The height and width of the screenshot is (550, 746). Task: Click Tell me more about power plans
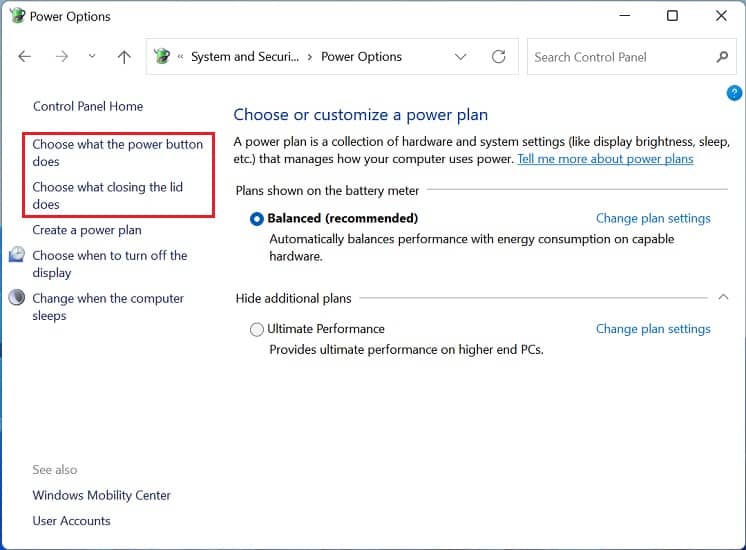[605, 159]
